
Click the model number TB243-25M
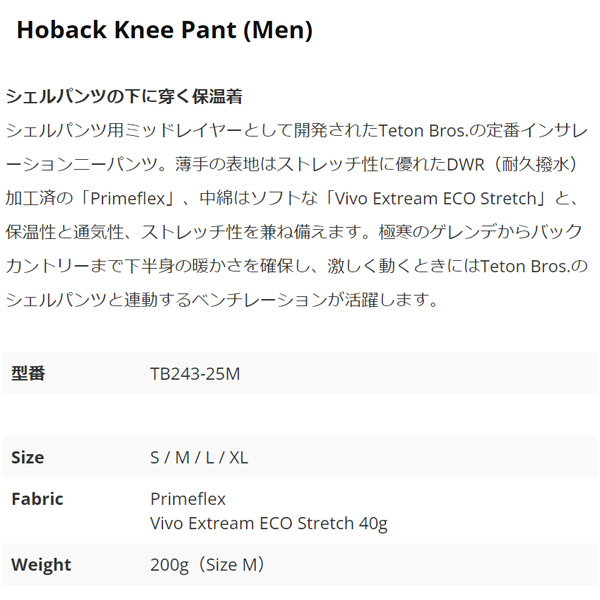point(195,374)
